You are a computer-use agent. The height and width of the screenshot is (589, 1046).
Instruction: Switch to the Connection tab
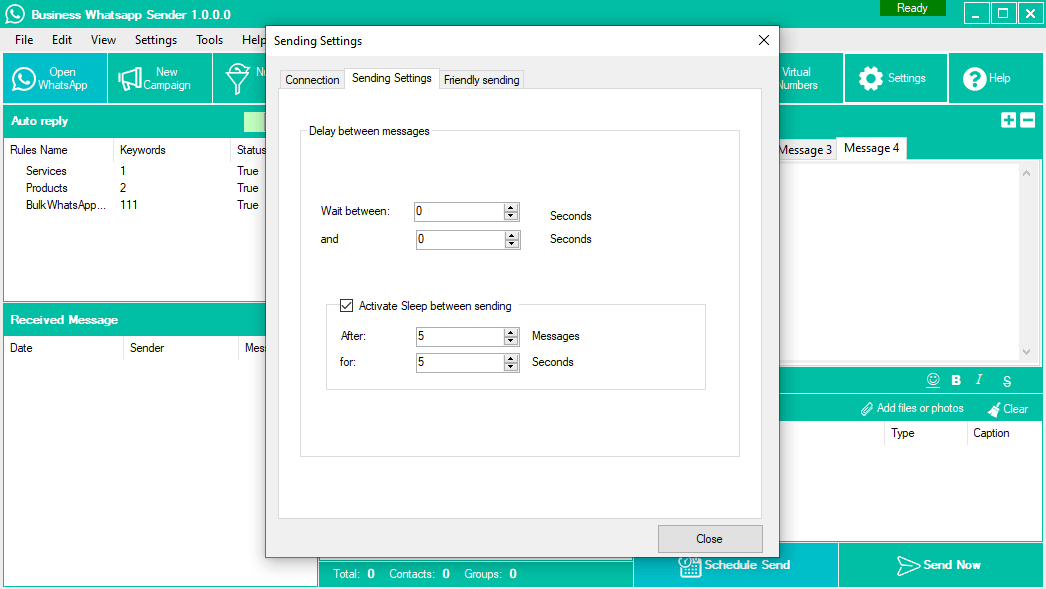[312, 79]
